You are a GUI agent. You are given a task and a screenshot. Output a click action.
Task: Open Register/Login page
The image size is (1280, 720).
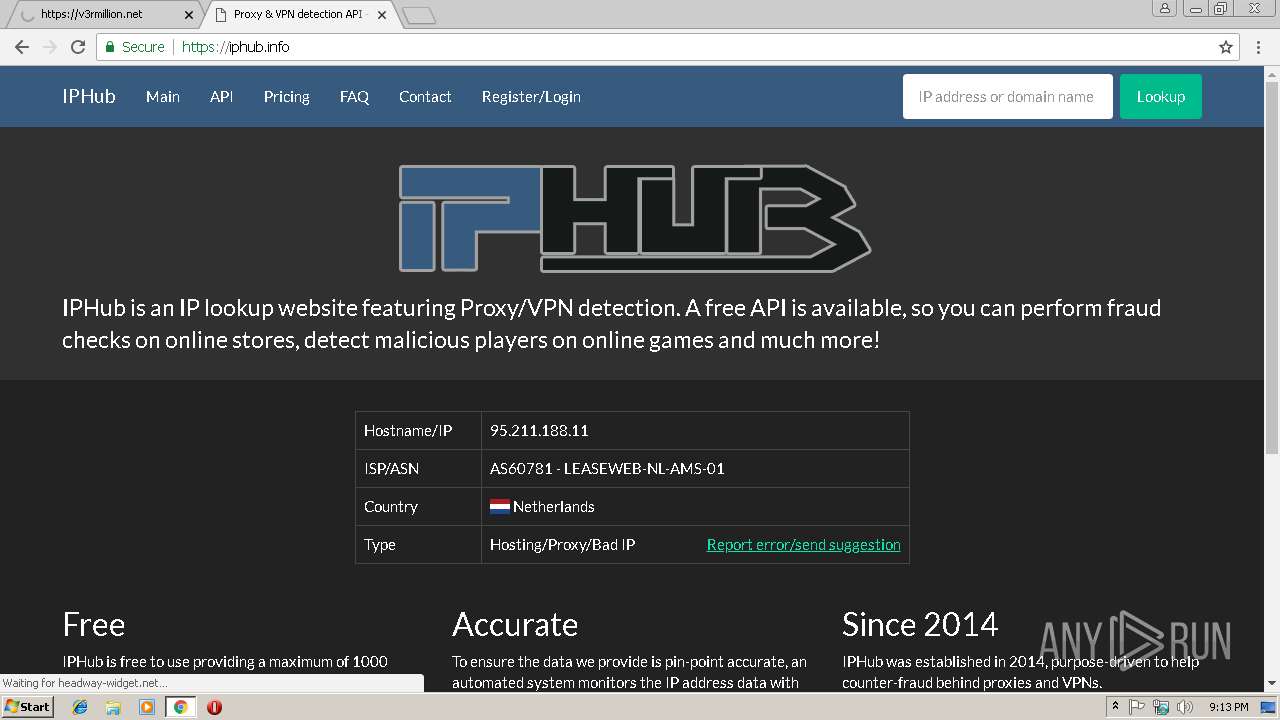click(x=531, y=97)
